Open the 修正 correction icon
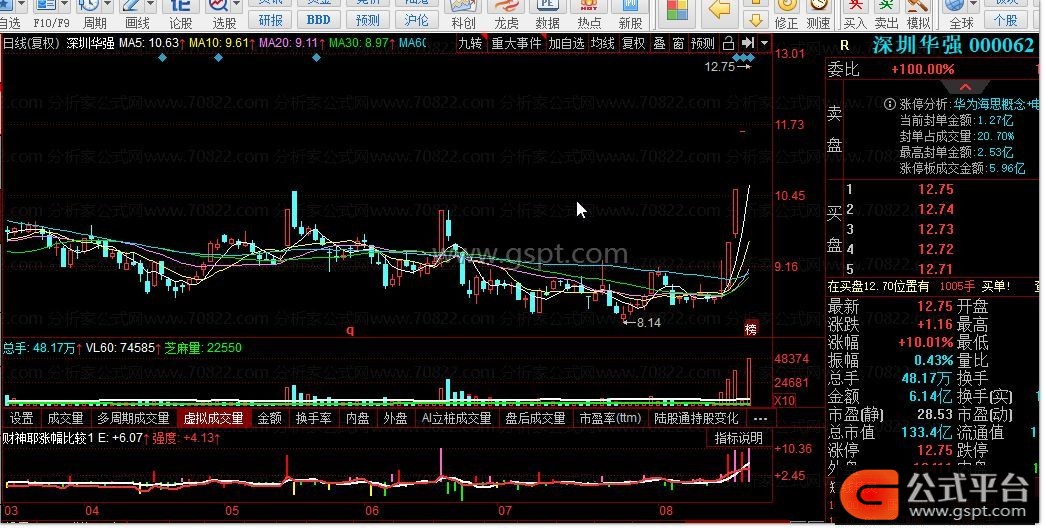The image size is (1045, 528). (x=787, y=5)
